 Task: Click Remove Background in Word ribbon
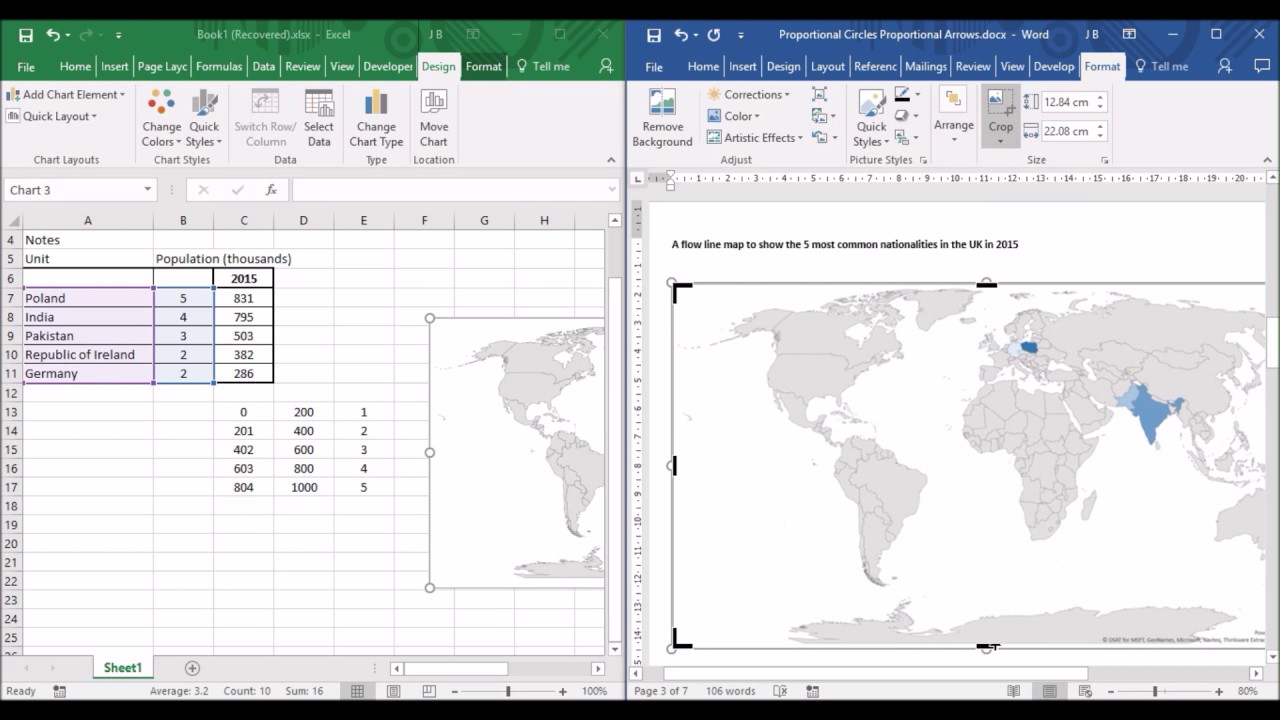[662, 118]
